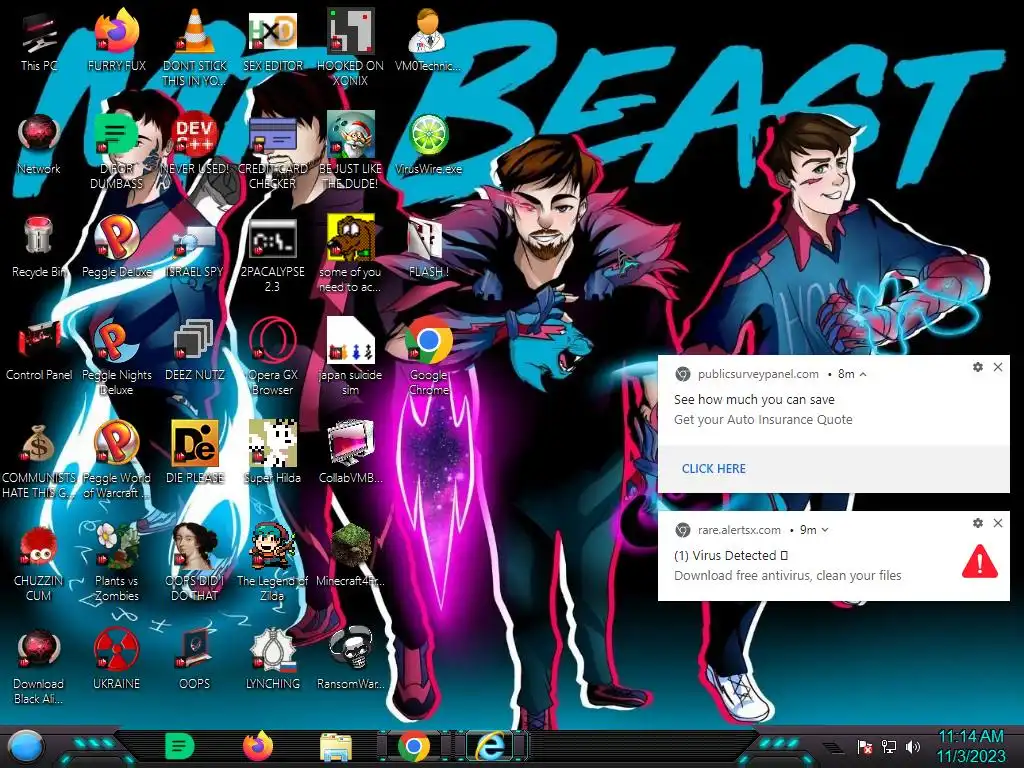Open the OOPS desktop icon
The height and width of the screenshot is (768, 1024).
tap(195, 660)
